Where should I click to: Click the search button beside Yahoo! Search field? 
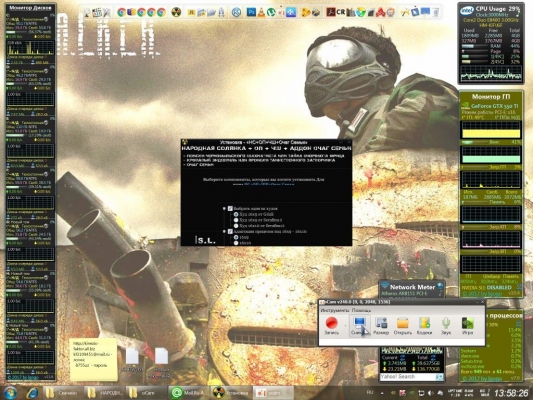(x=439, y=377)
